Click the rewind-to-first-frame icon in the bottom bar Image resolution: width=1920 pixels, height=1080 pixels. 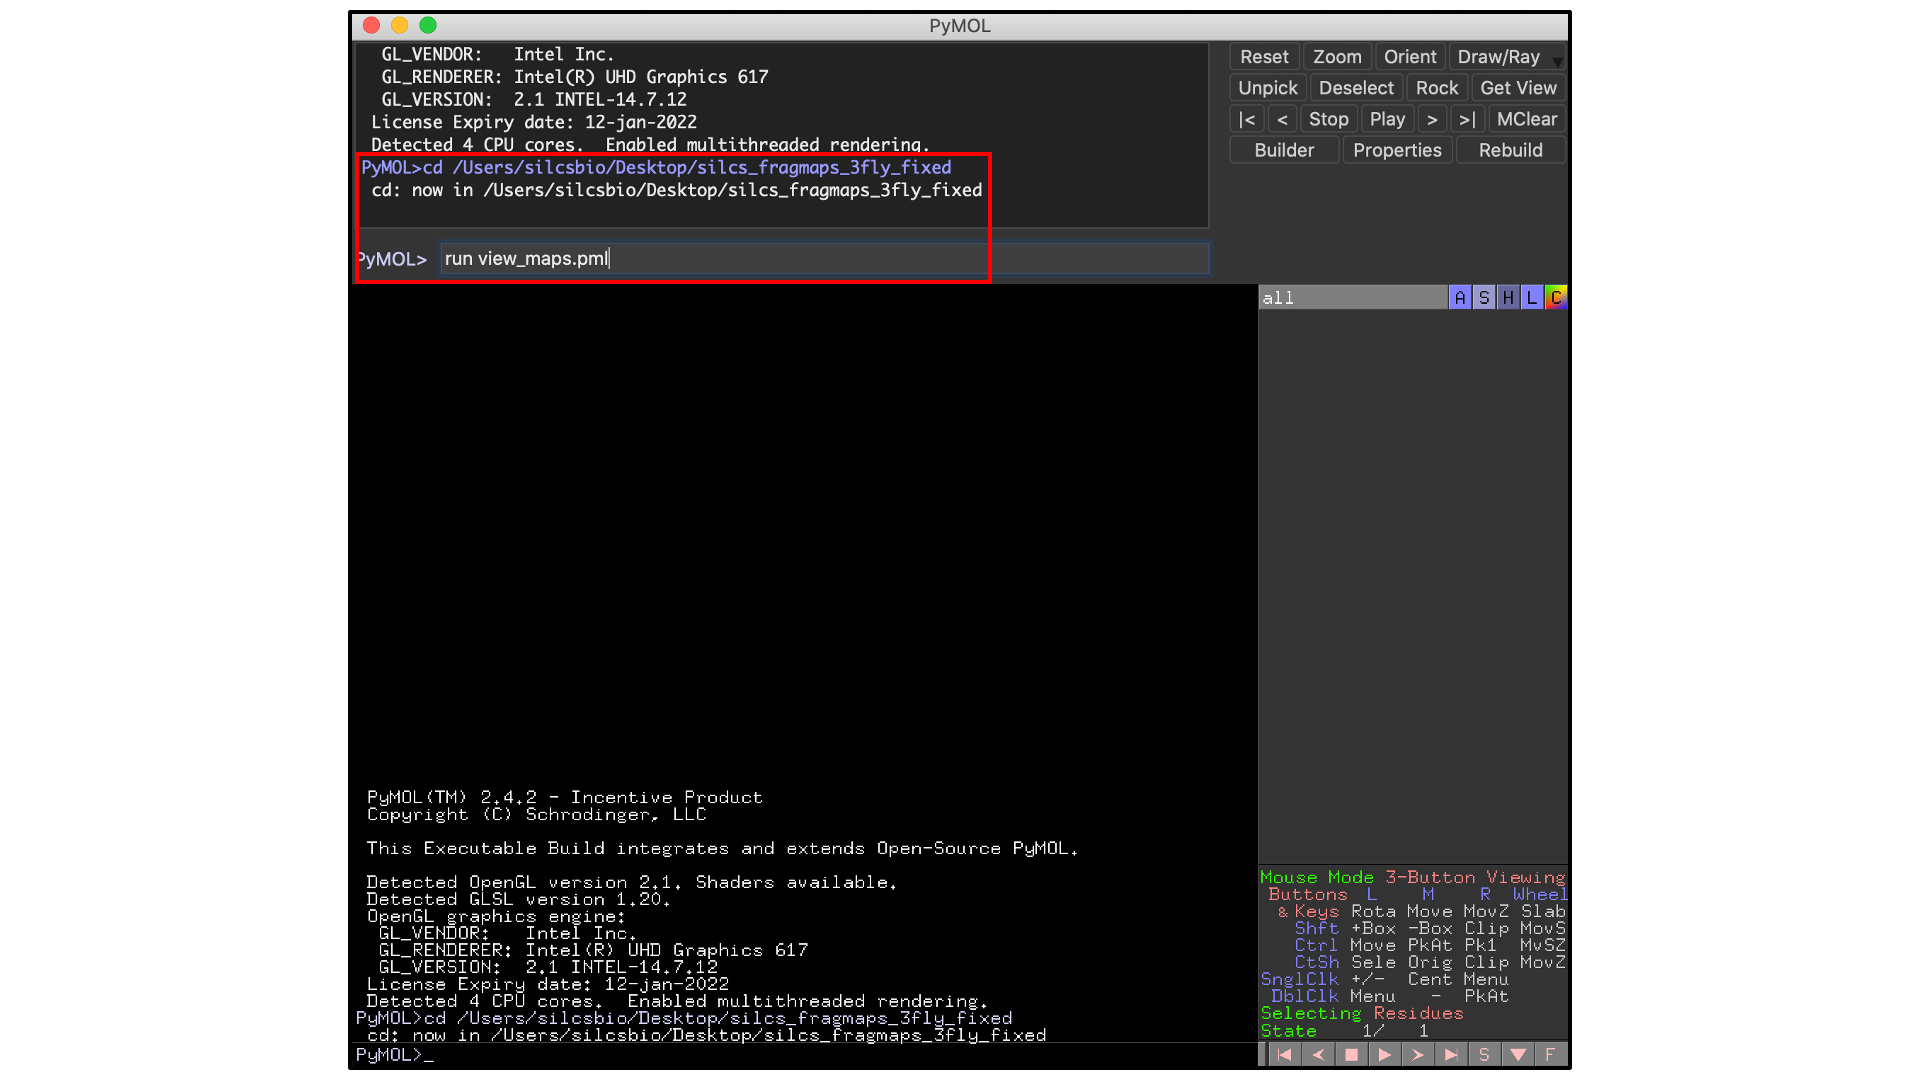pos(1285,1054)
